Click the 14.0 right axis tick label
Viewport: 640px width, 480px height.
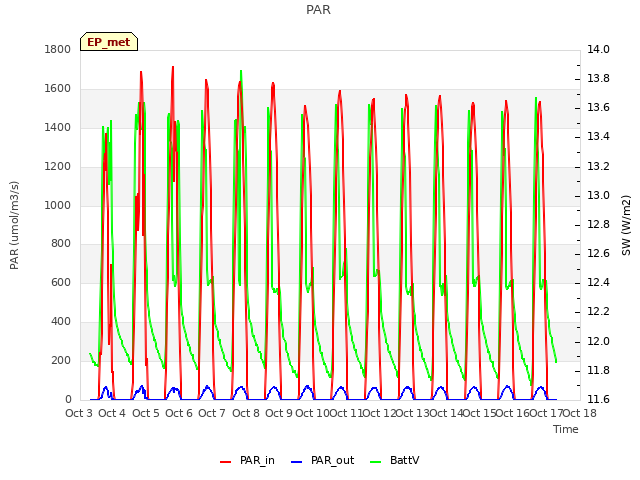(598, 50)
